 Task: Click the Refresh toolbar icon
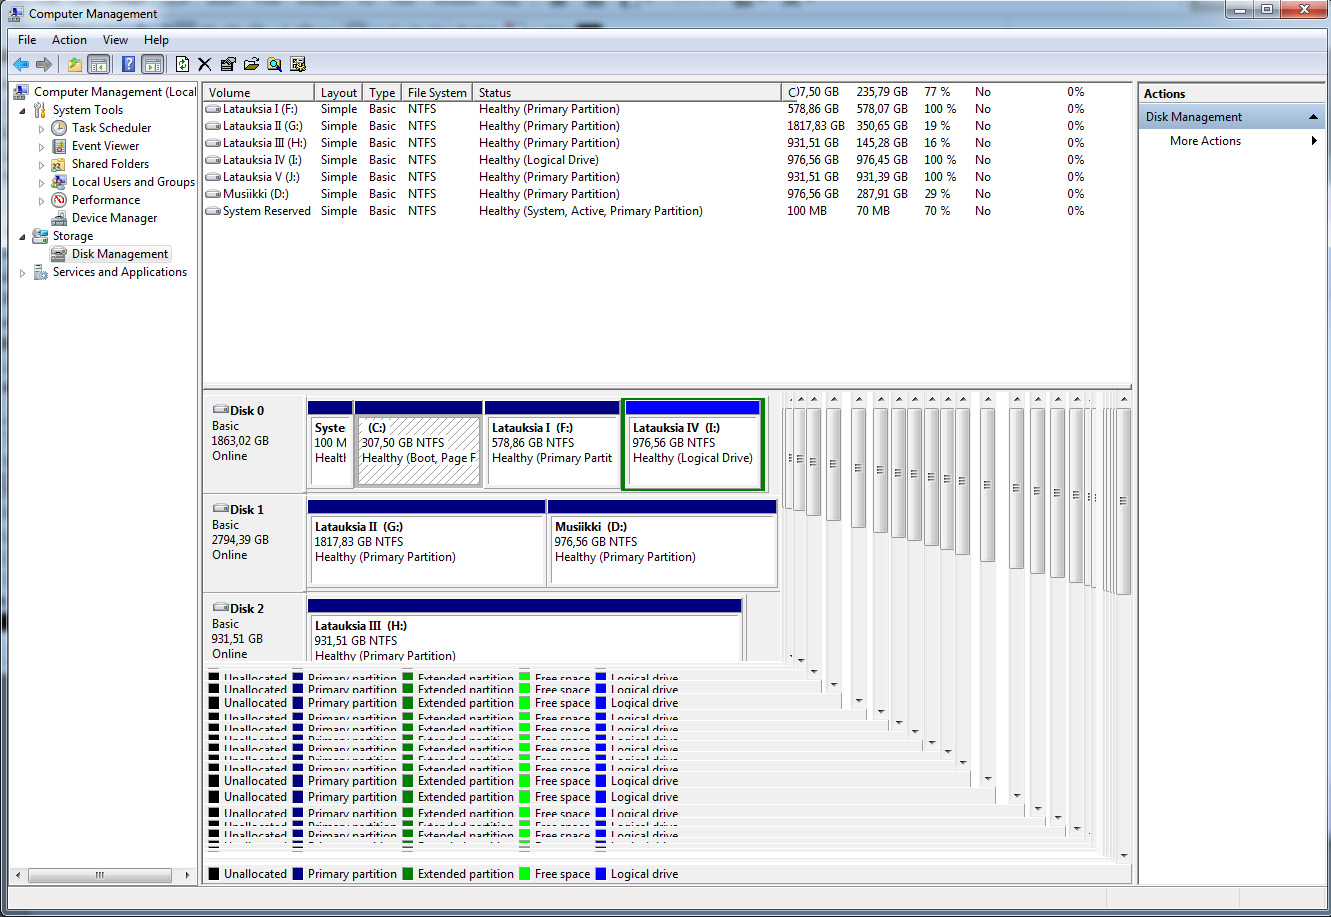tap(182, 65)
